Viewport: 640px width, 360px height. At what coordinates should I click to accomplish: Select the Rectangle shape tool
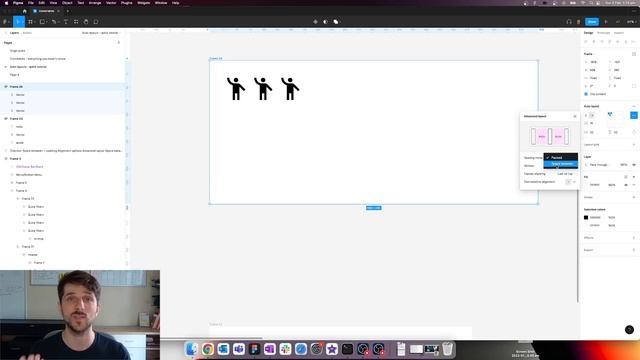click(42, 22)
